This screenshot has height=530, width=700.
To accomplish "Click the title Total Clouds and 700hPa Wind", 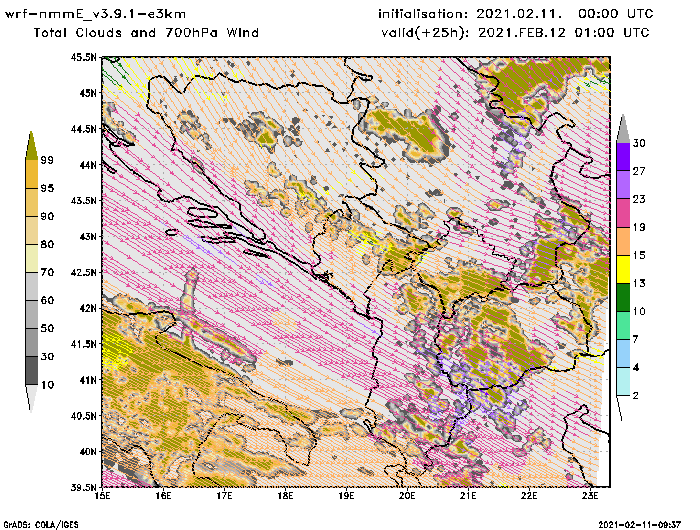I will pyautogui.click(x=146, y=33).
